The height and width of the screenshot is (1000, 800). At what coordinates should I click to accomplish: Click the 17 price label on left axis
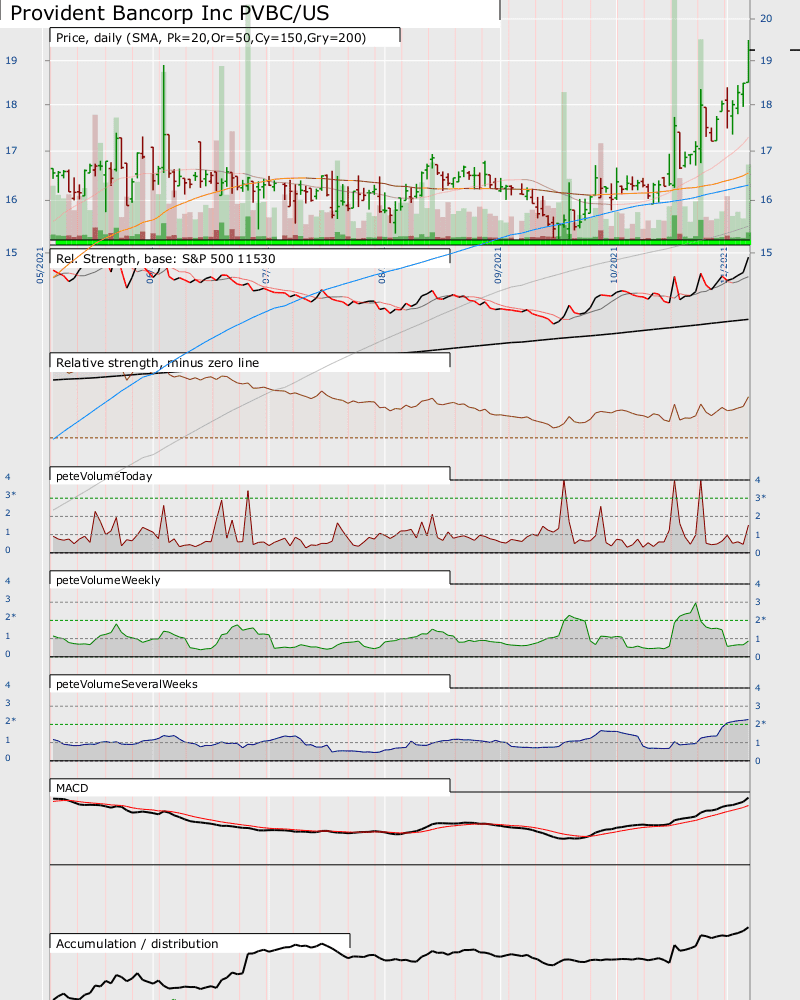pos(11,151)
